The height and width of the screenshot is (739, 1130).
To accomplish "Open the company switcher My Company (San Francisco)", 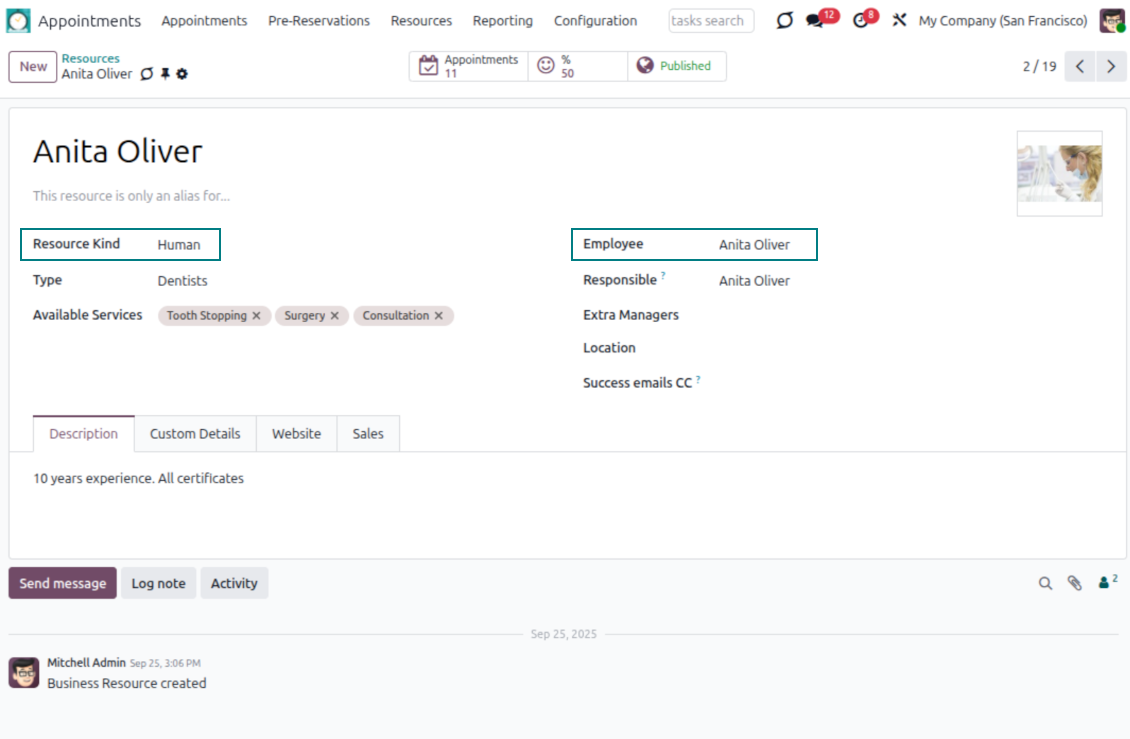I will (1002, 21).
